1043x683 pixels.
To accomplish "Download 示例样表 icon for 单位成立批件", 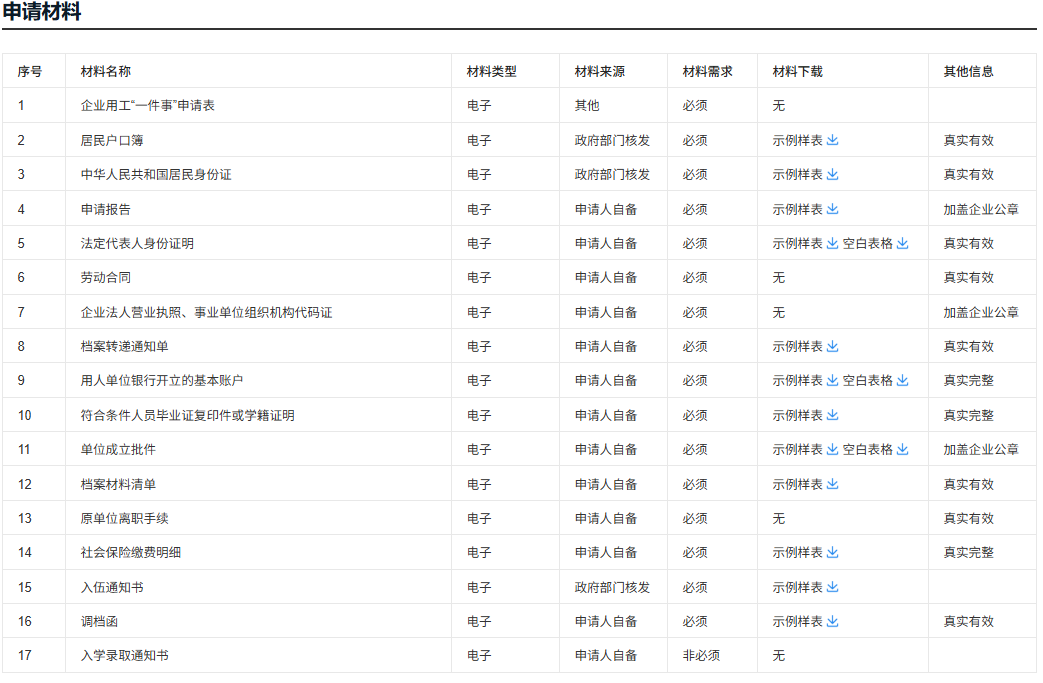I will 832,450.
